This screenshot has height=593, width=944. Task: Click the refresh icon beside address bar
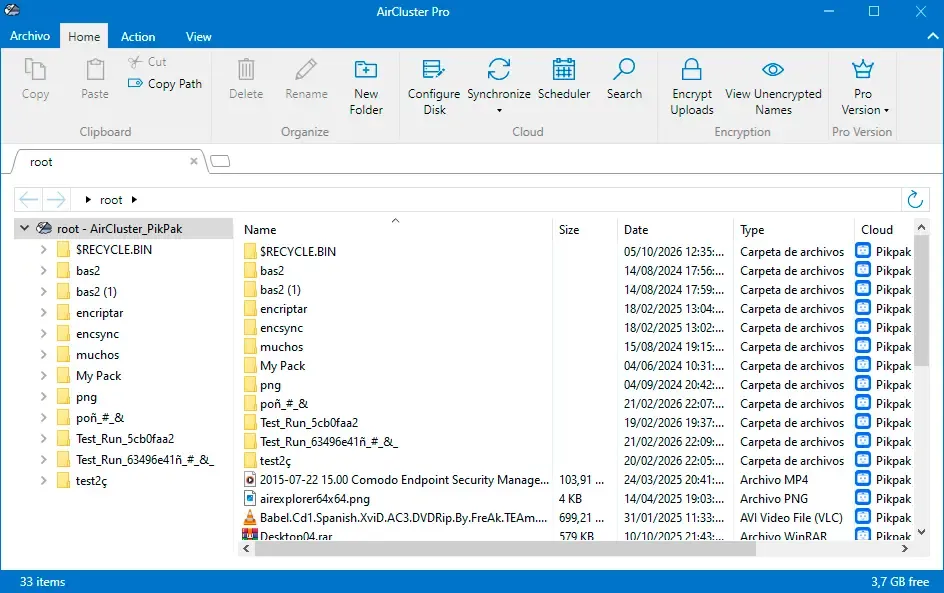915,199
